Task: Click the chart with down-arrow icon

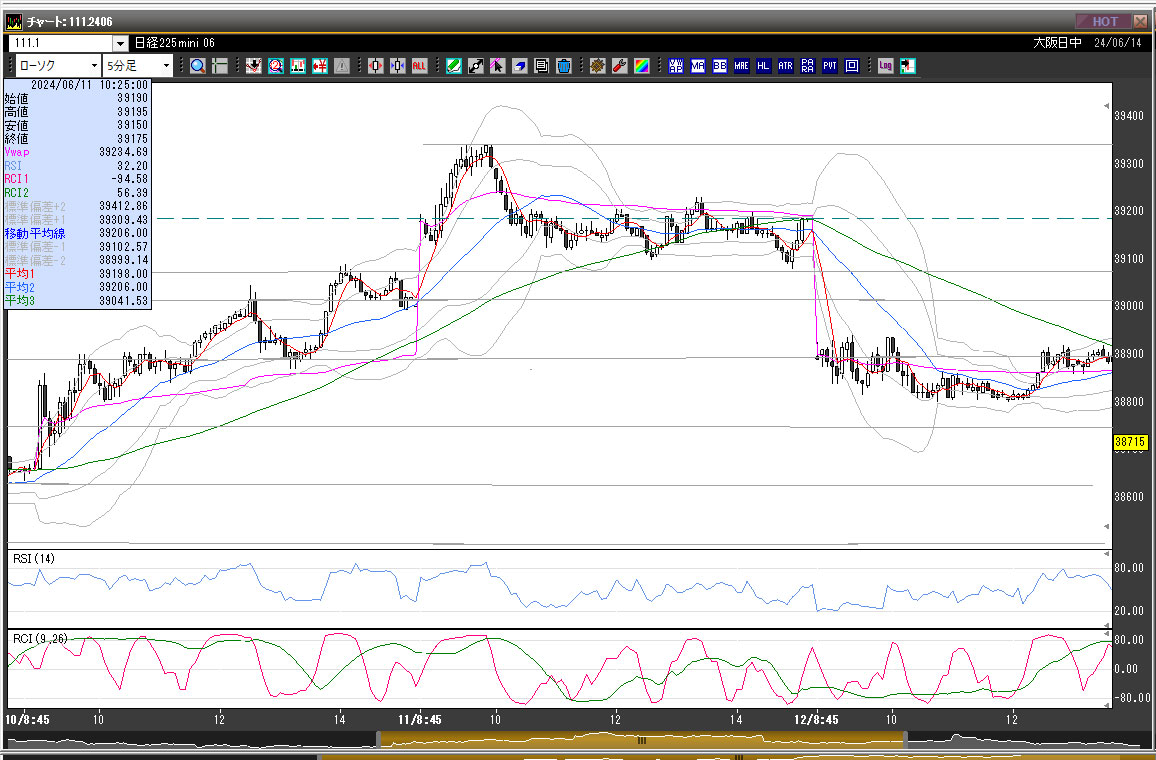Action: pyautogui.click(x=254, y=66)
